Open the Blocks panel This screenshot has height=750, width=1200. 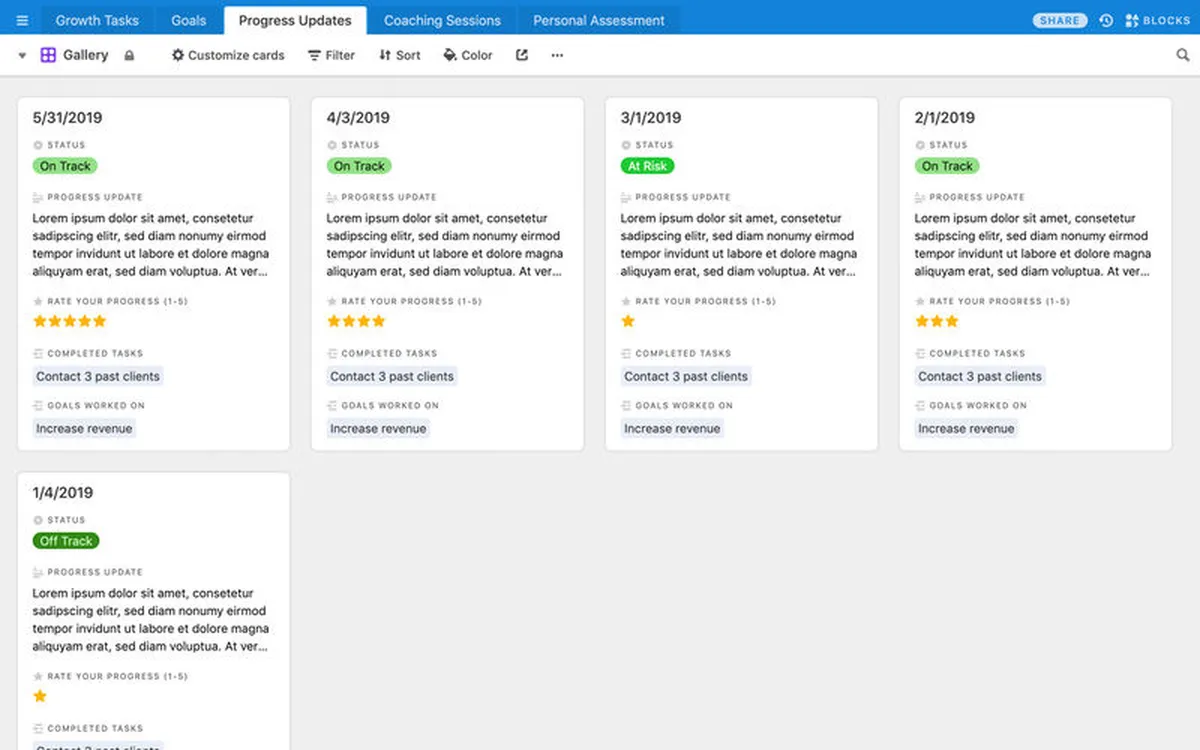point(1158,20)
